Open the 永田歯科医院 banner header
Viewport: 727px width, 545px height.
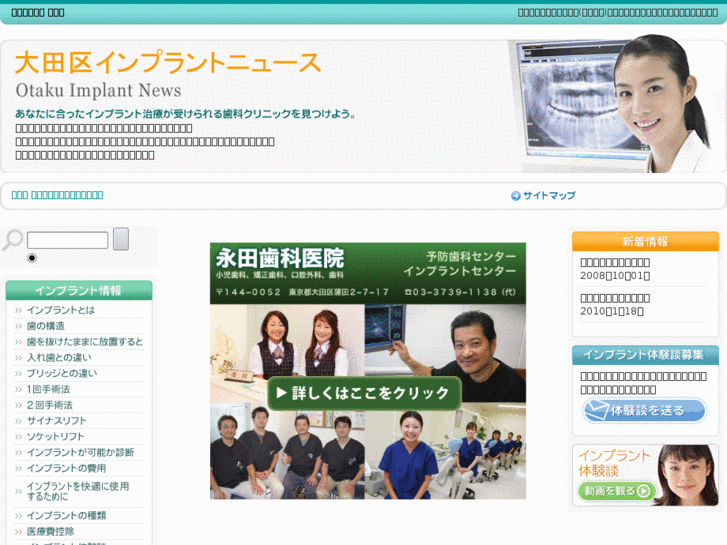(368, 273)
